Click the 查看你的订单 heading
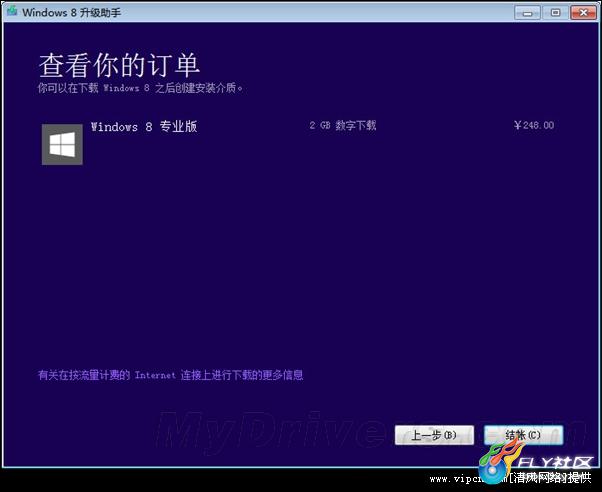 click(x=119, y=65)
